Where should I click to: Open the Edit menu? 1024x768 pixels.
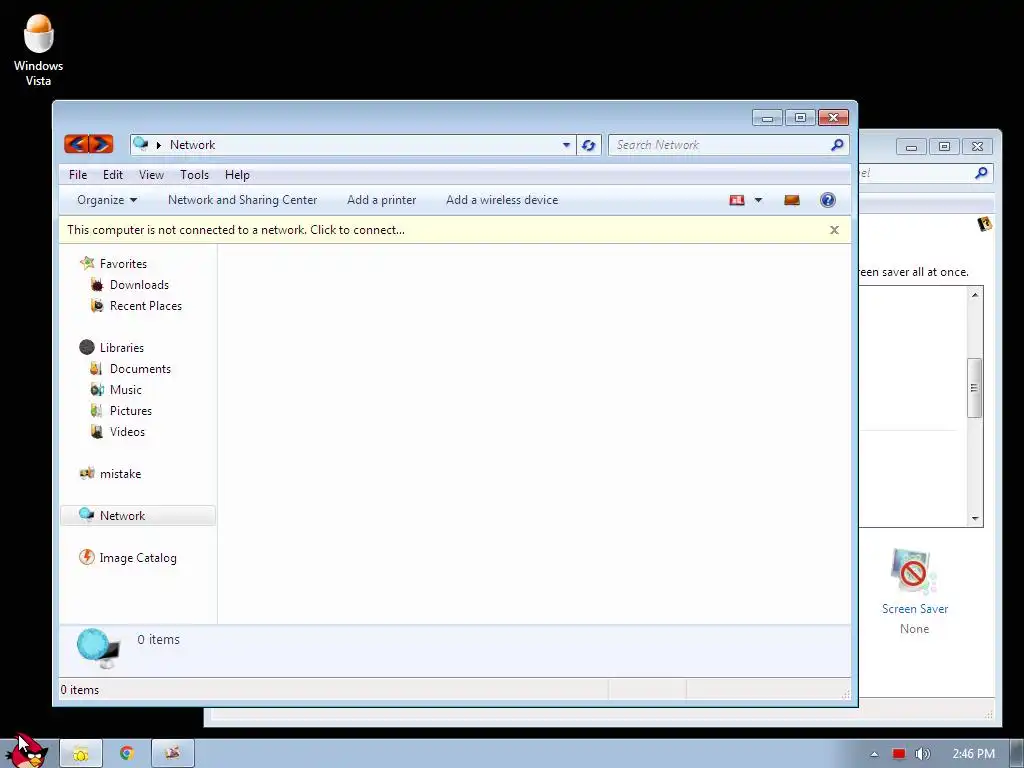[112, 175]
